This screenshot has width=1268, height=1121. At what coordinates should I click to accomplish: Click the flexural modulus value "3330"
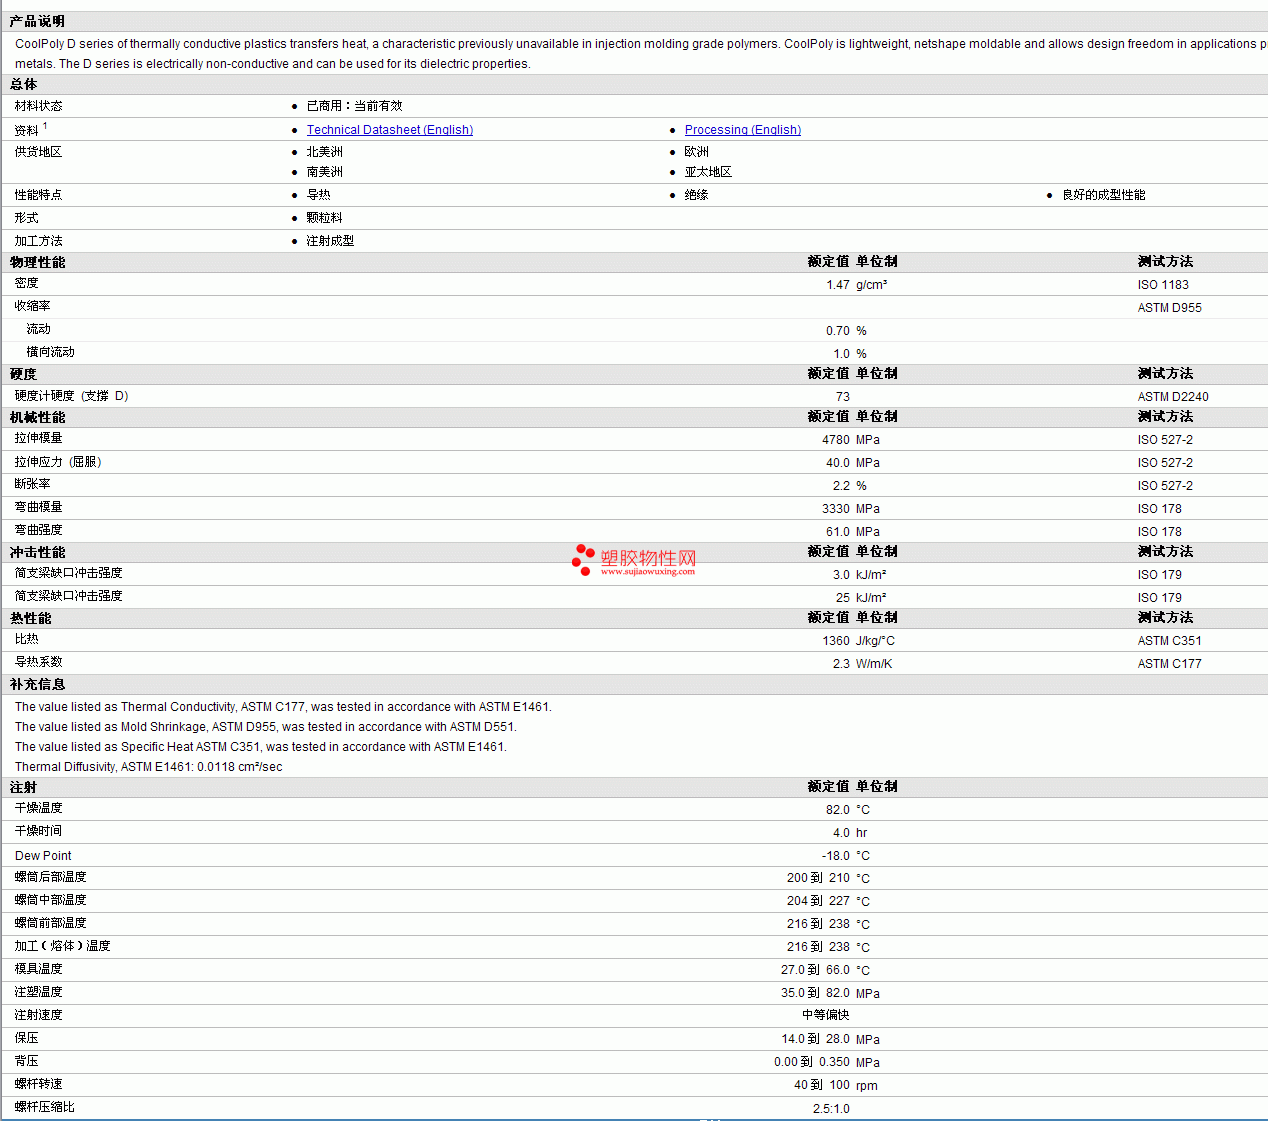click(x=836, y=509)
